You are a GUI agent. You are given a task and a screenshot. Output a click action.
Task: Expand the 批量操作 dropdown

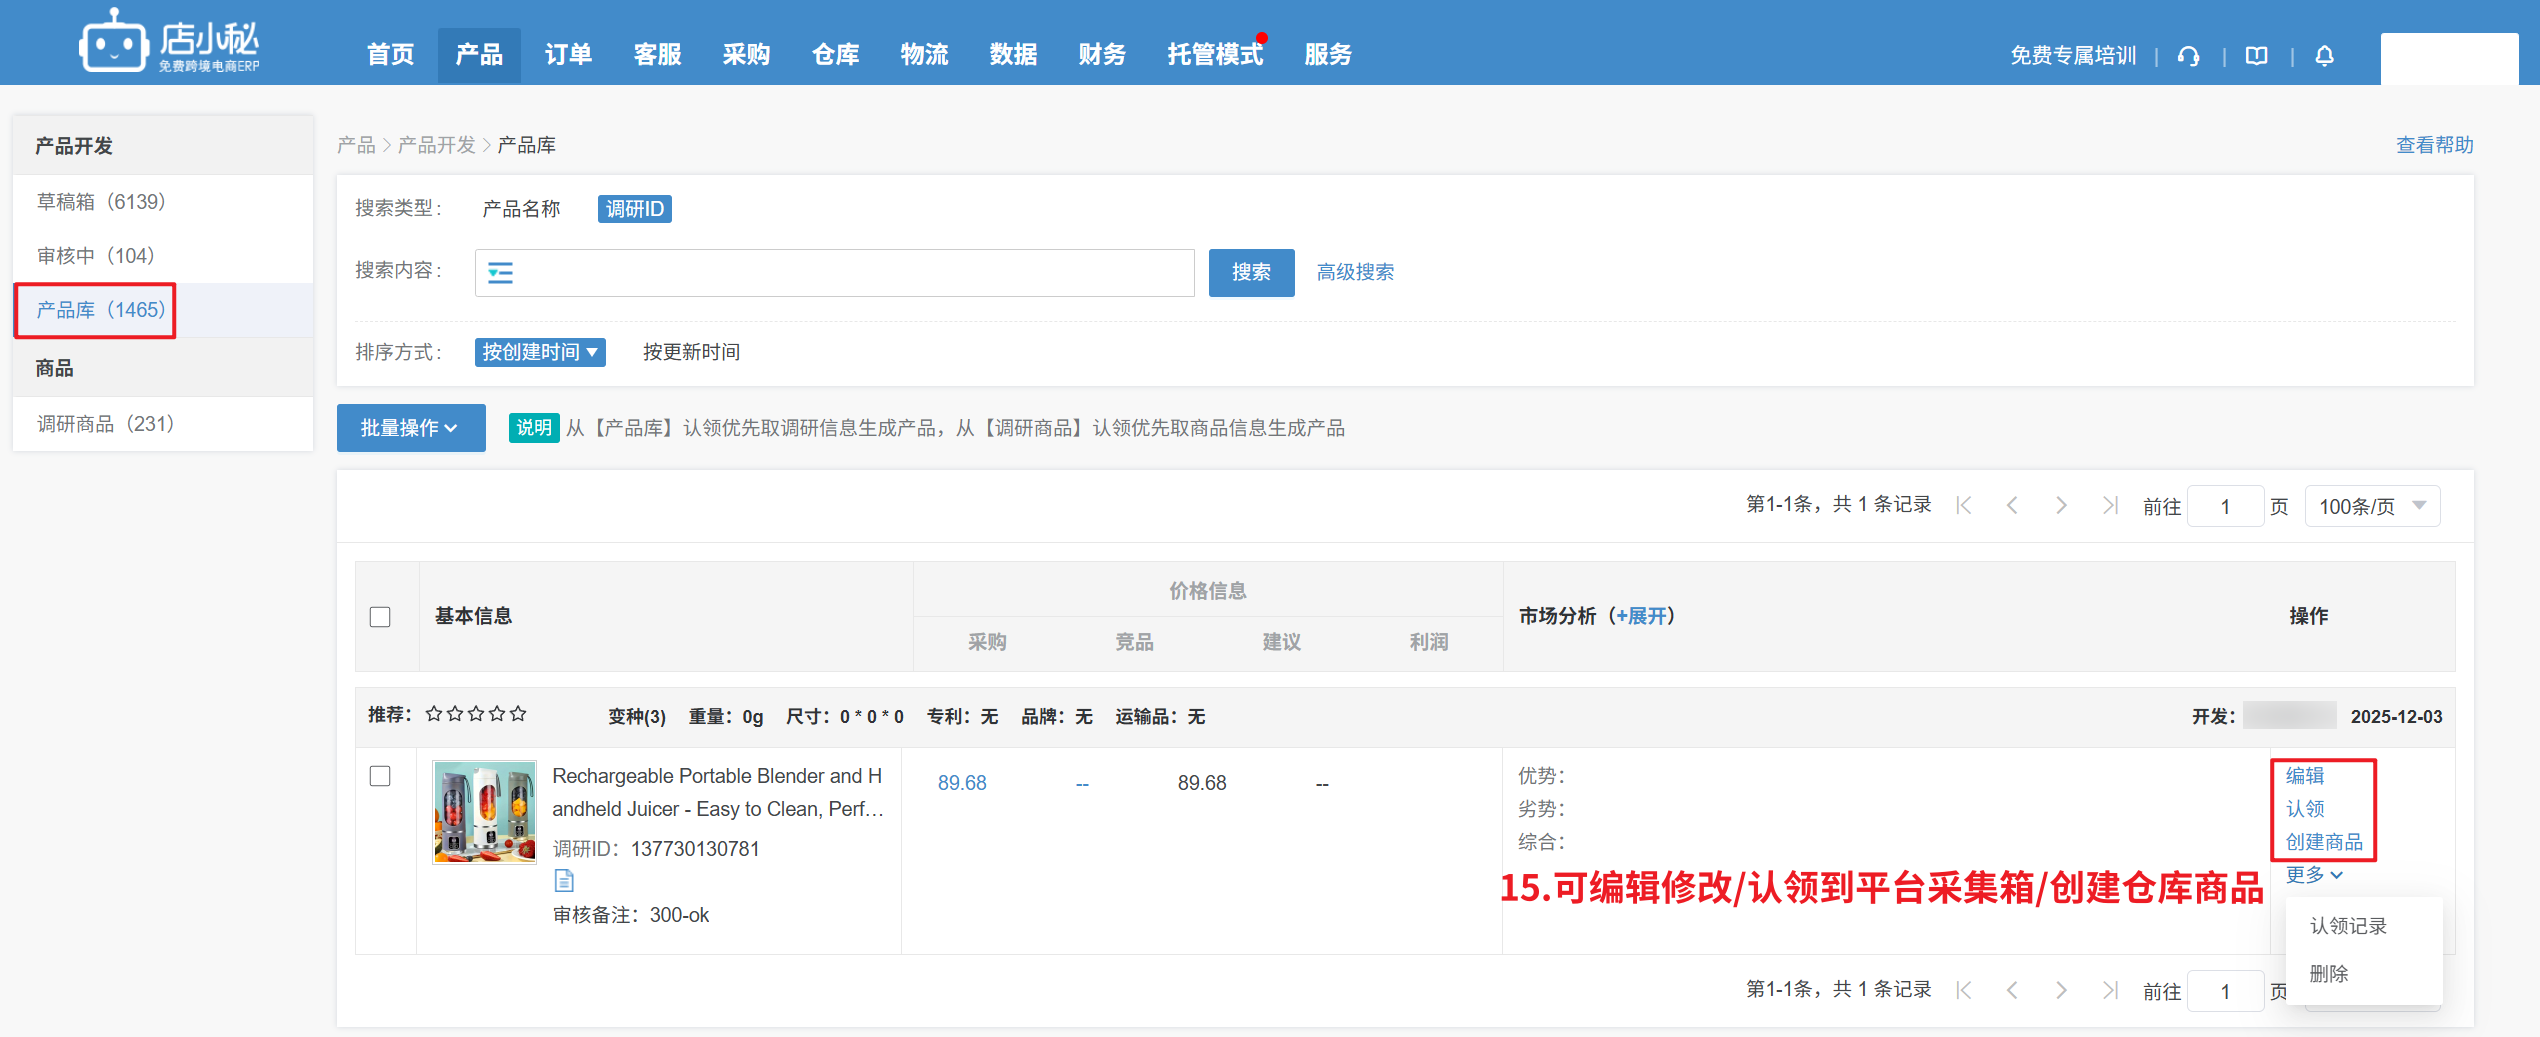410,428
